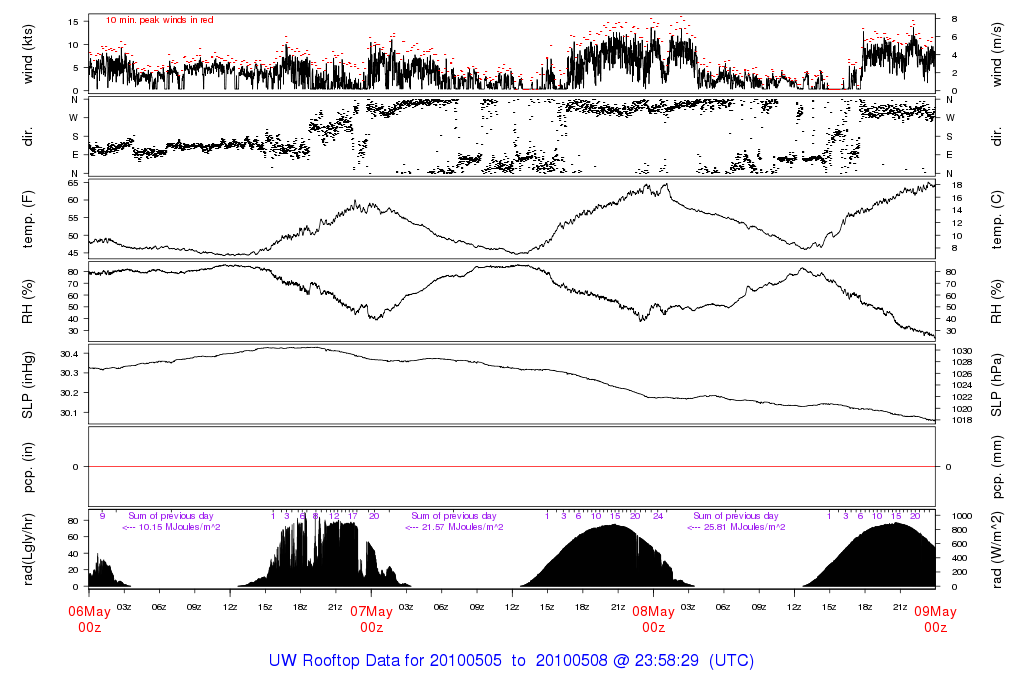The image size is (1024, 700).
Task: Click the '10 min. peak winds in red' legend
Action: 159,20
